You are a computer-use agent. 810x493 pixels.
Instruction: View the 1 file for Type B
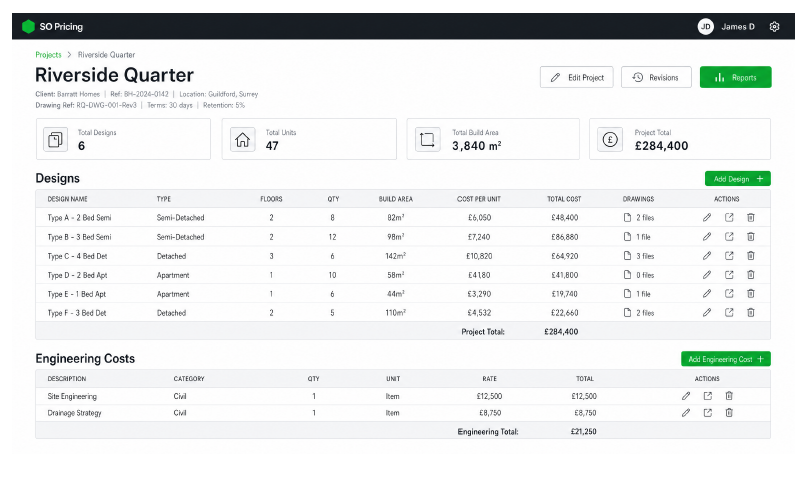pyautogui.click(x=637, y=237)
